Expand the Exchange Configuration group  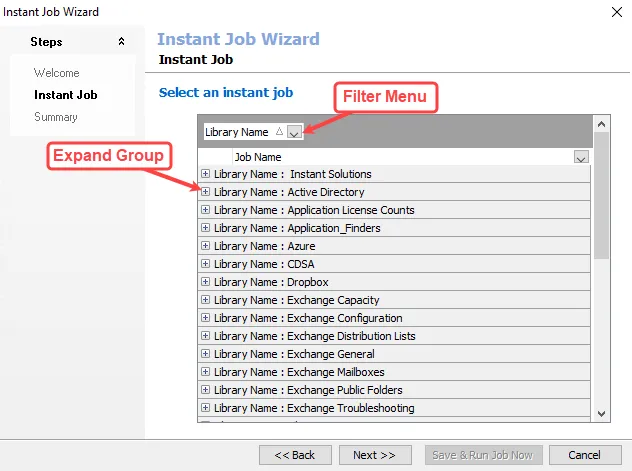click(x=206, y=317)
